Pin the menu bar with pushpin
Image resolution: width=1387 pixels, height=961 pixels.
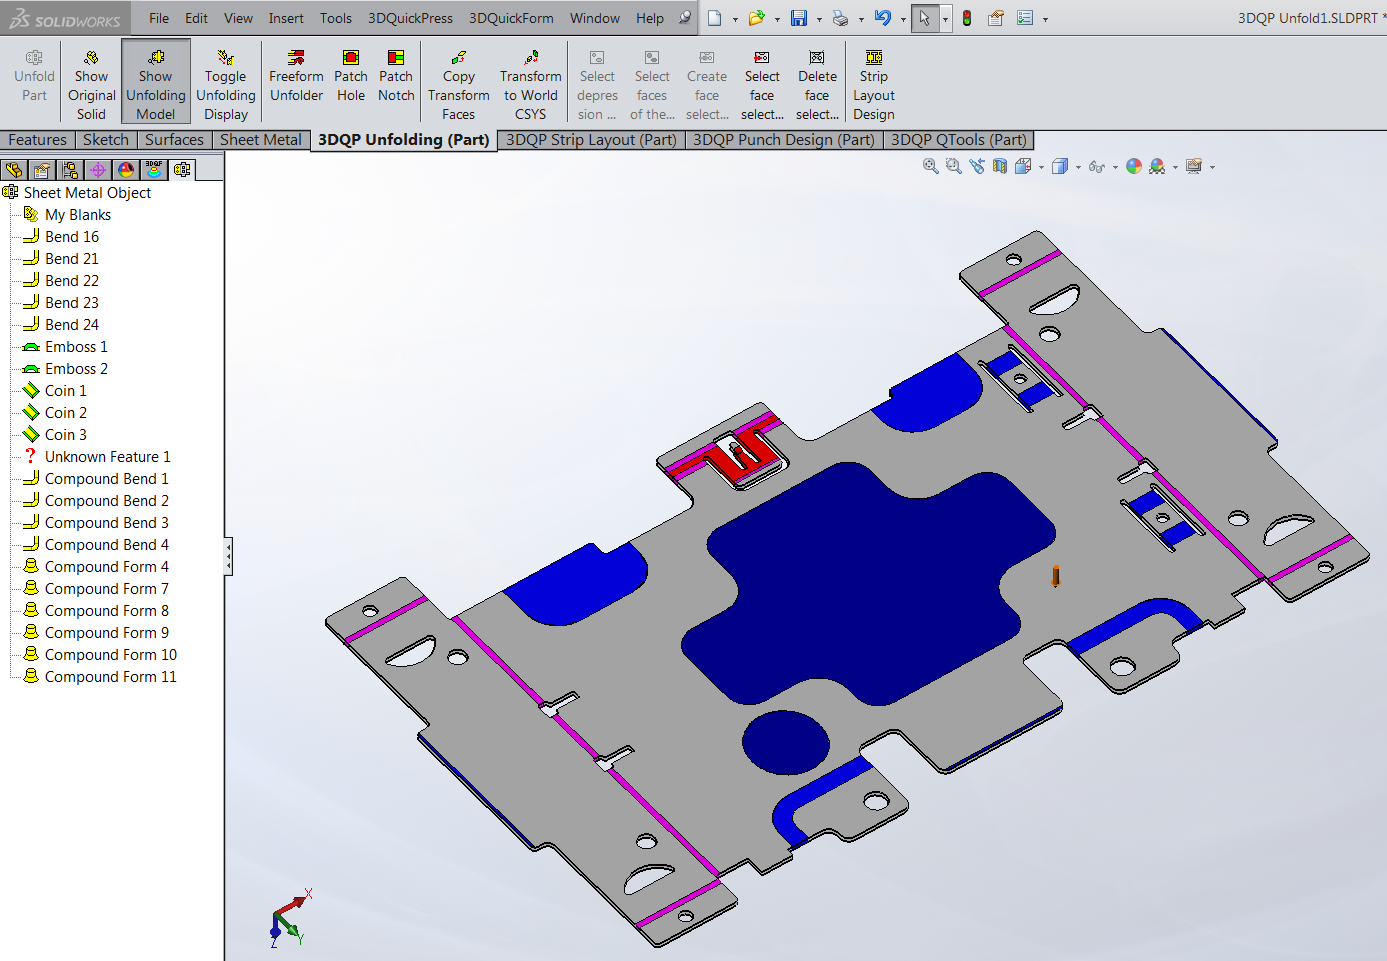click(685, 18)
